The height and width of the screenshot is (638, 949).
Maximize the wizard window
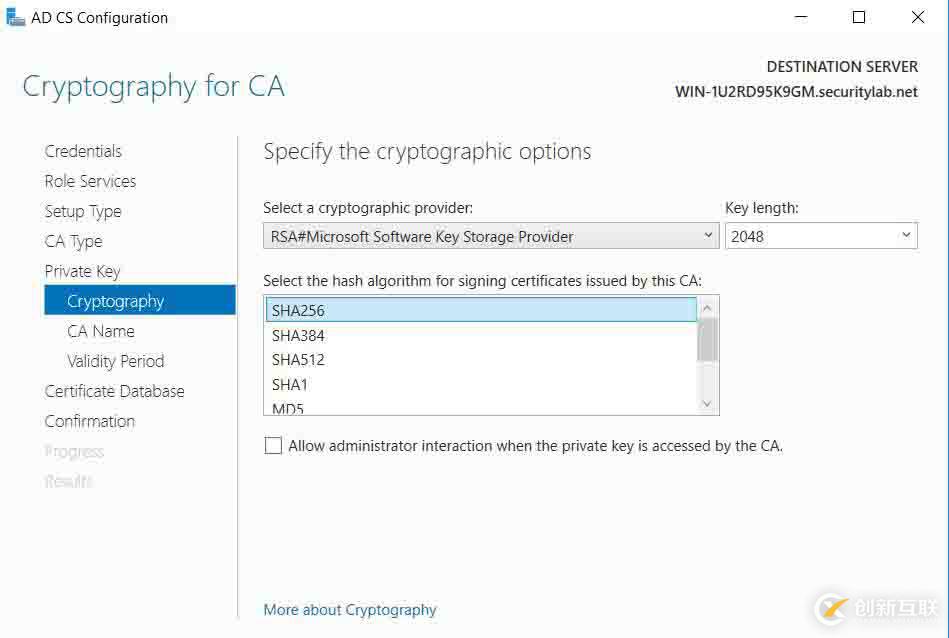[859, 17]
